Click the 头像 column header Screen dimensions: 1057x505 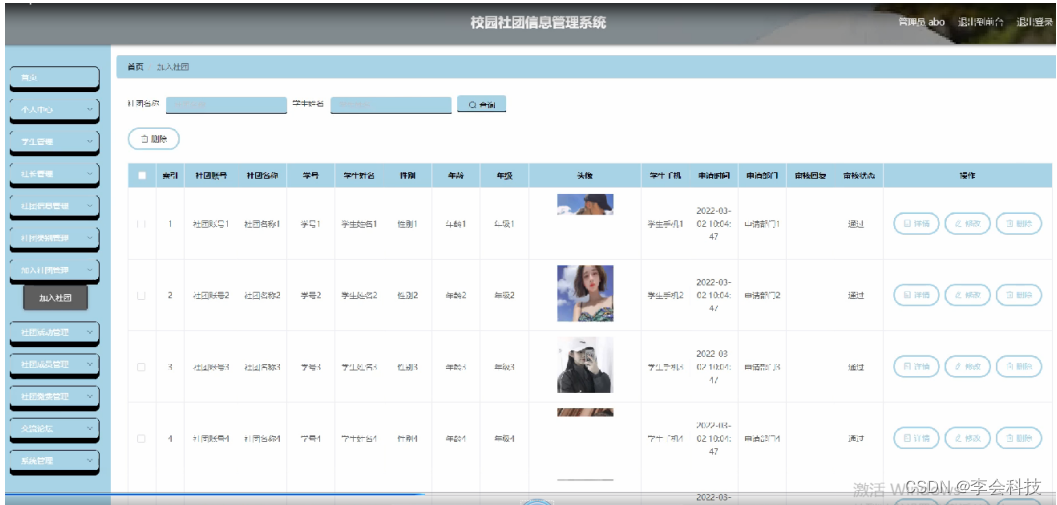click(584, 175)
